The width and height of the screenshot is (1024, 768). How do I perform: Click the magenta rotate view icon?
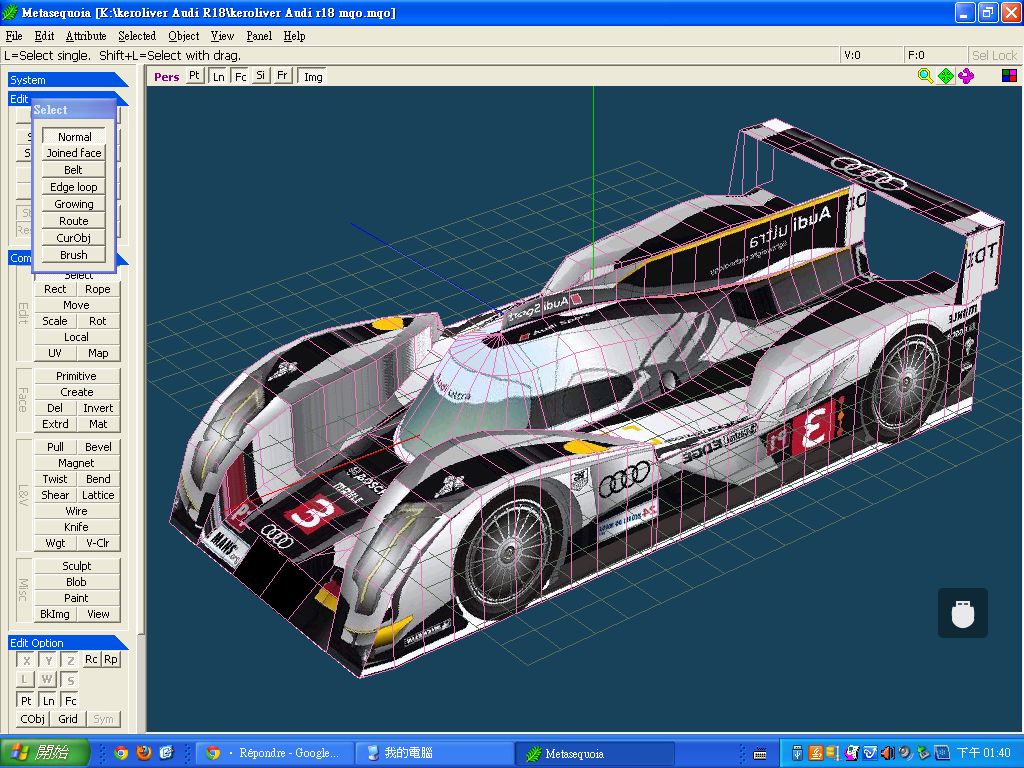coord(966,76)
